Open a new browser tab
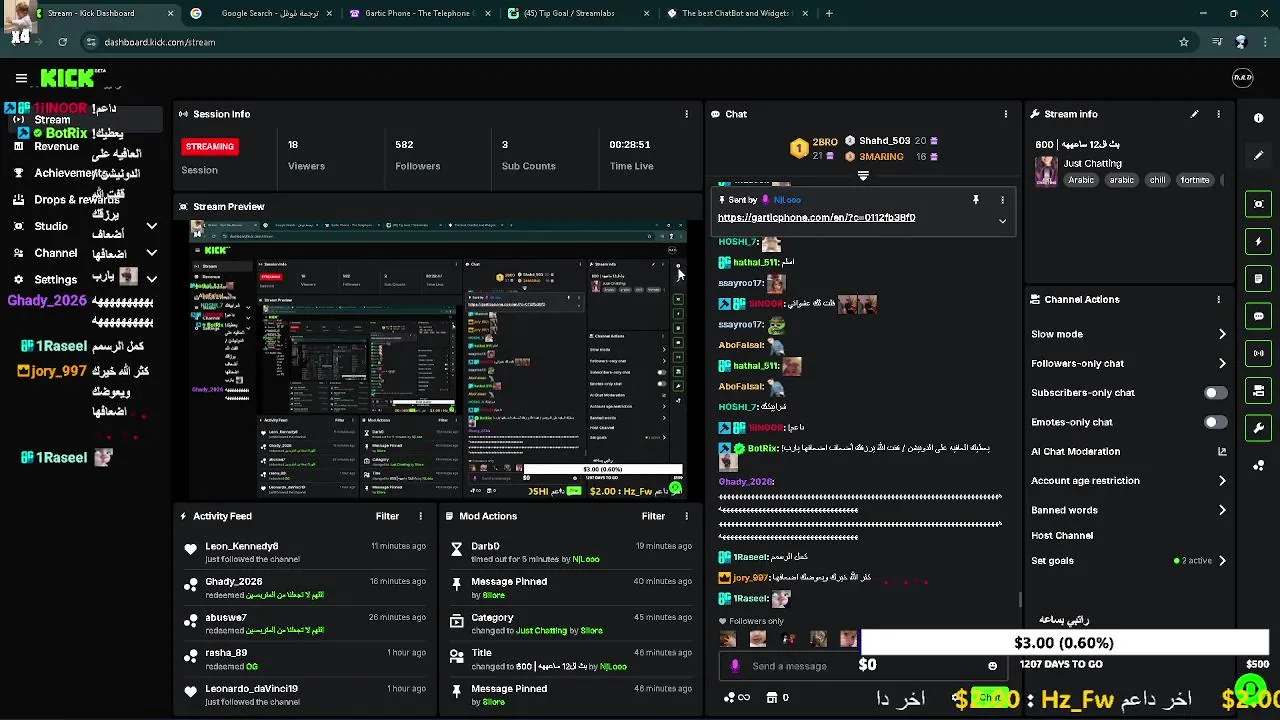Screen dimensions: 1280x720 pos(828,13)
